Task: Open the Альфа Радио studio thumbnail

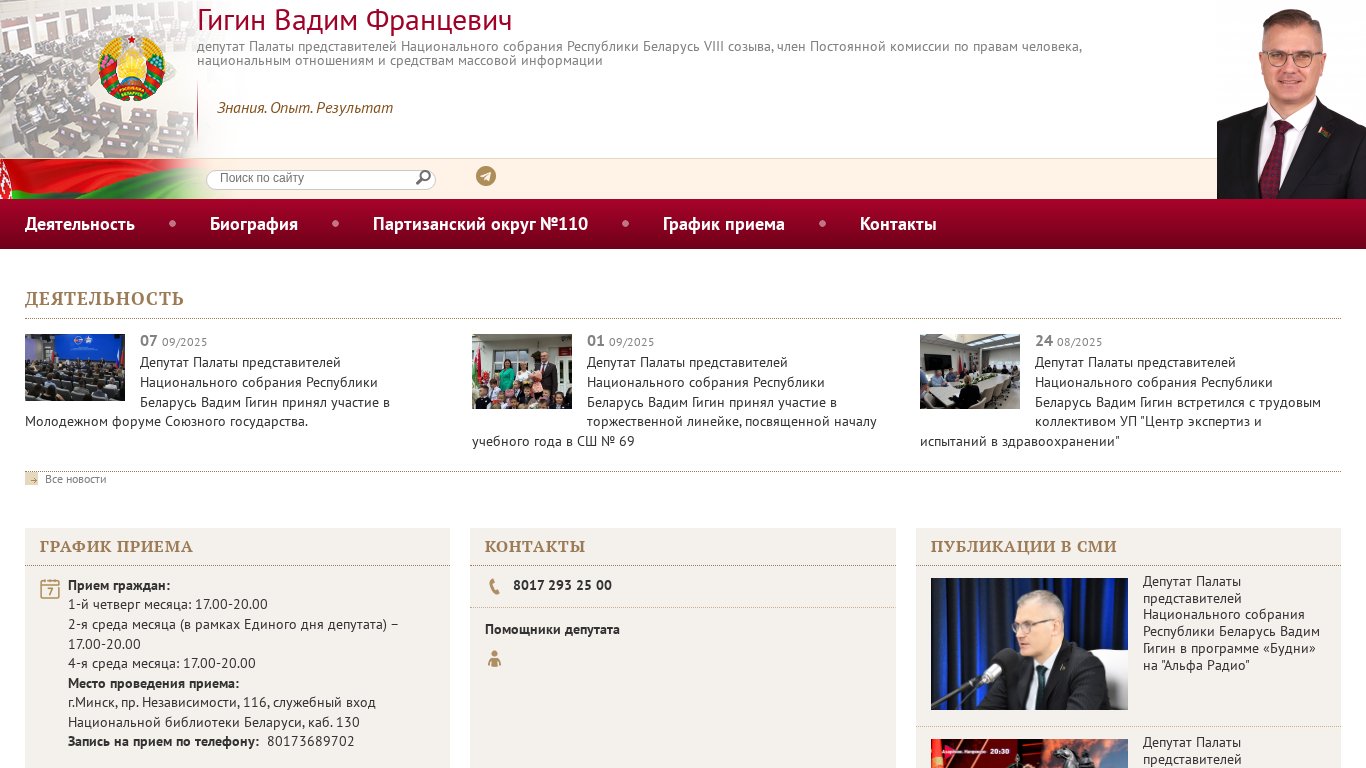Action: tap(1029, 644)
